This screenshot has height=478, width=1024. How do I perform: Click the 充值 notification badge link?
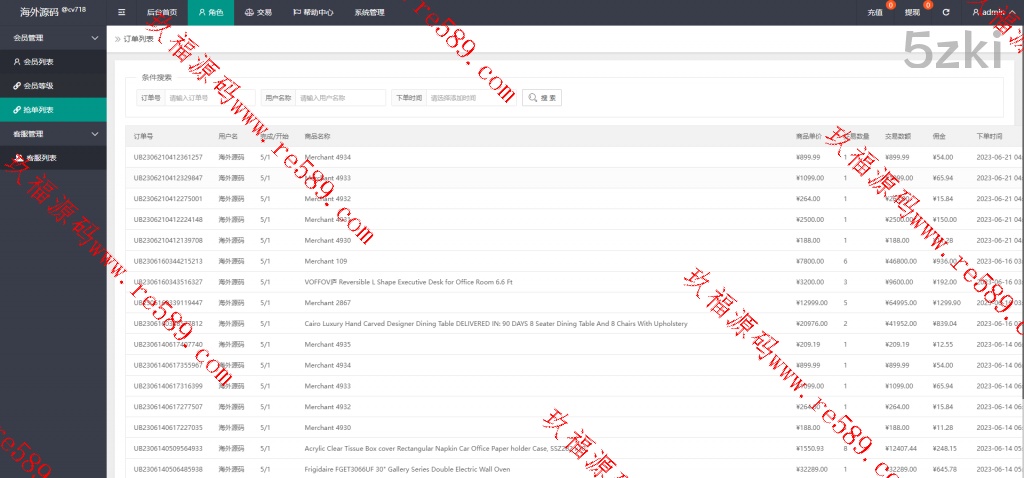[x=876, y=12]
